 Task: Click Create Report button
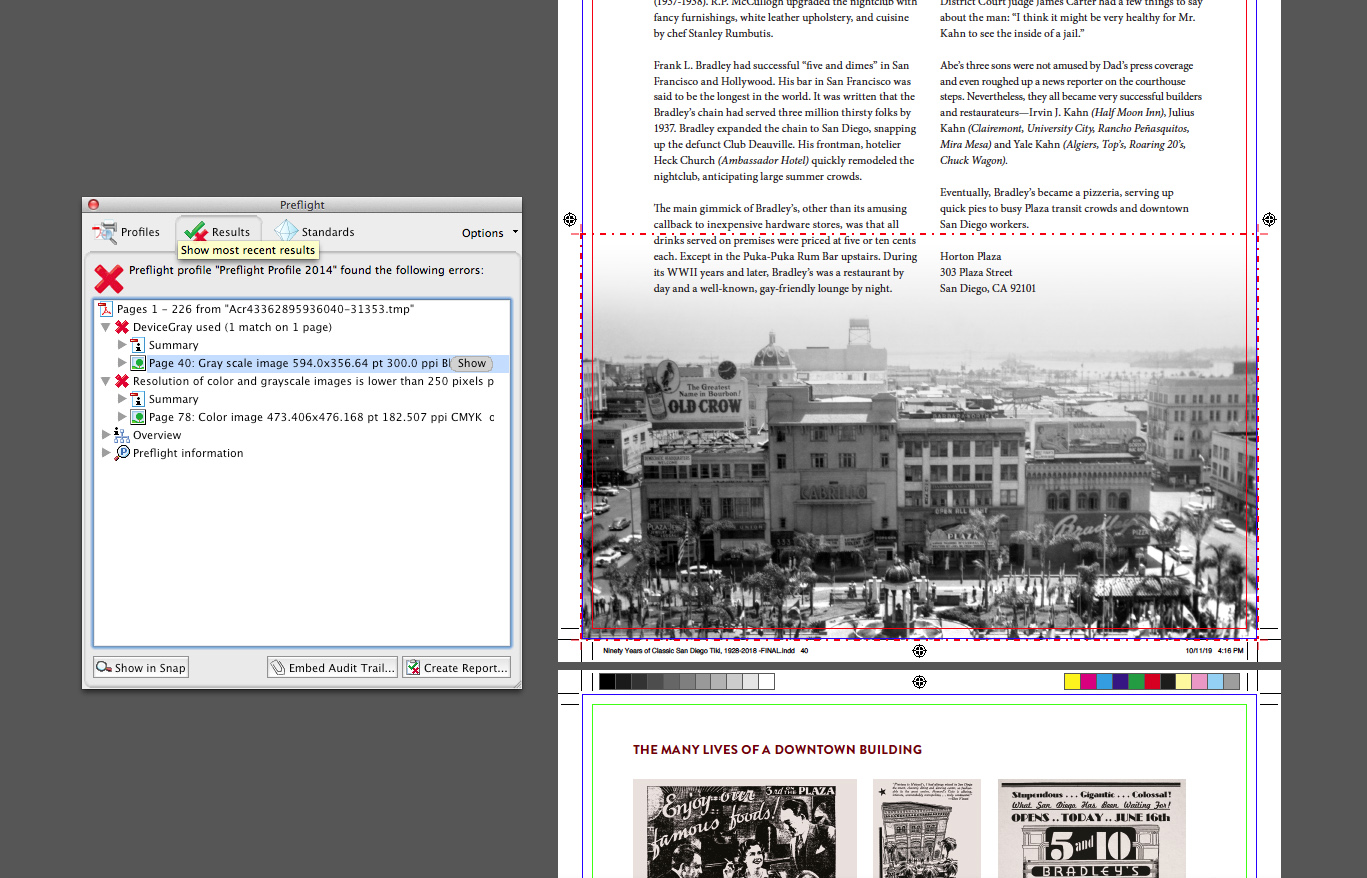(456, 668)
